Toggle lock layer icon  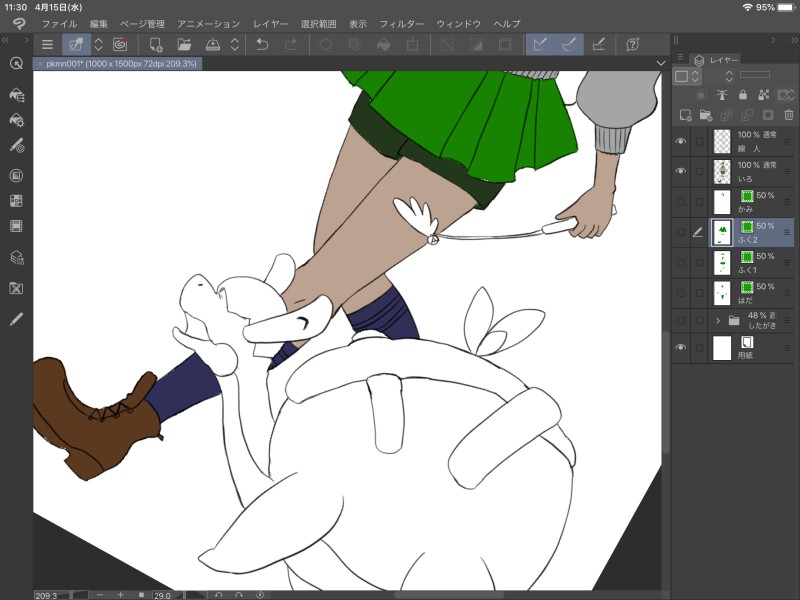pyautogui.click(x=743, y=94)
